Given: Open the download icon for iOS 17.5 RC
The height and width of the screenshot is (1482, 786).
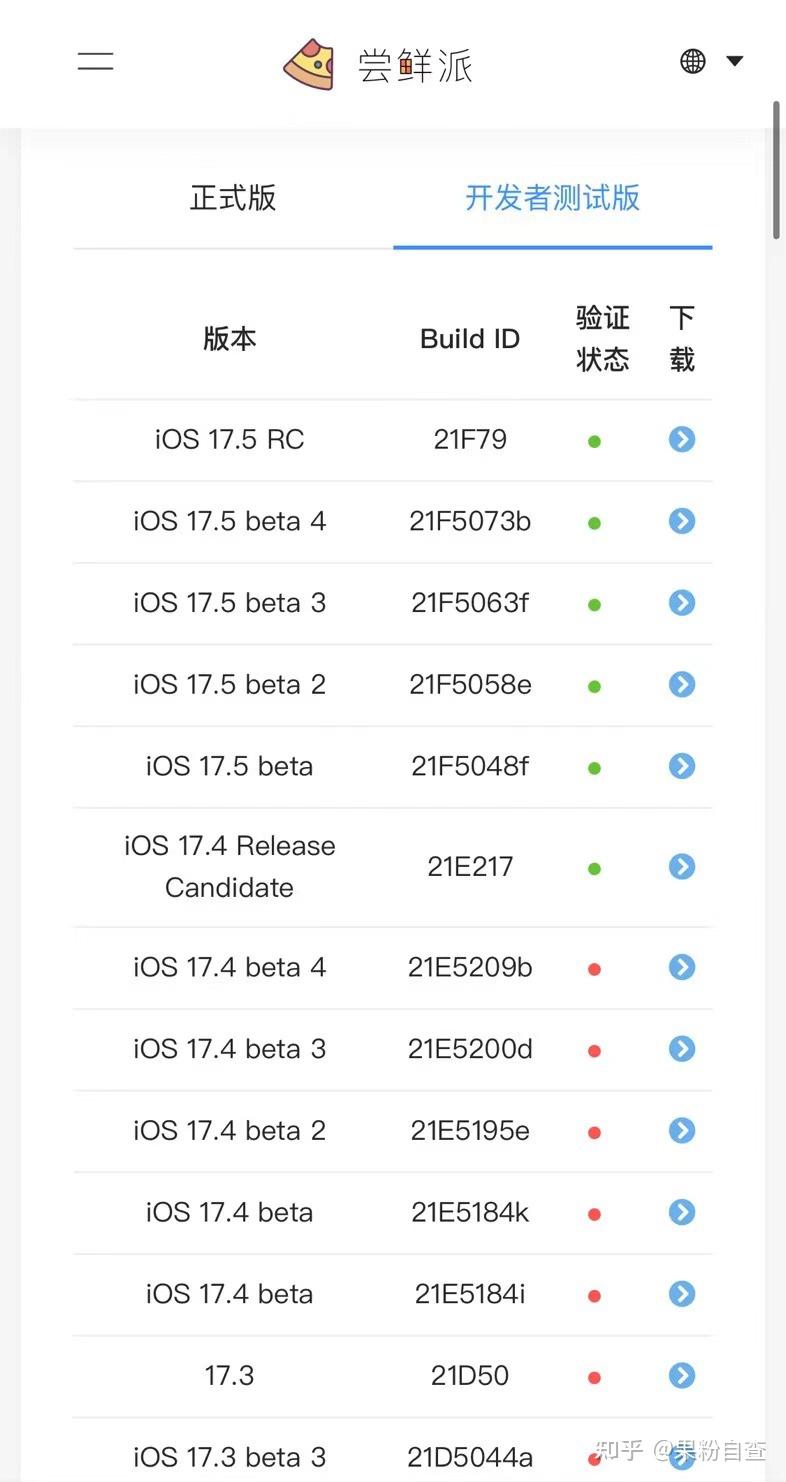Looking at the screenshot, I should (x=681, y=439).
